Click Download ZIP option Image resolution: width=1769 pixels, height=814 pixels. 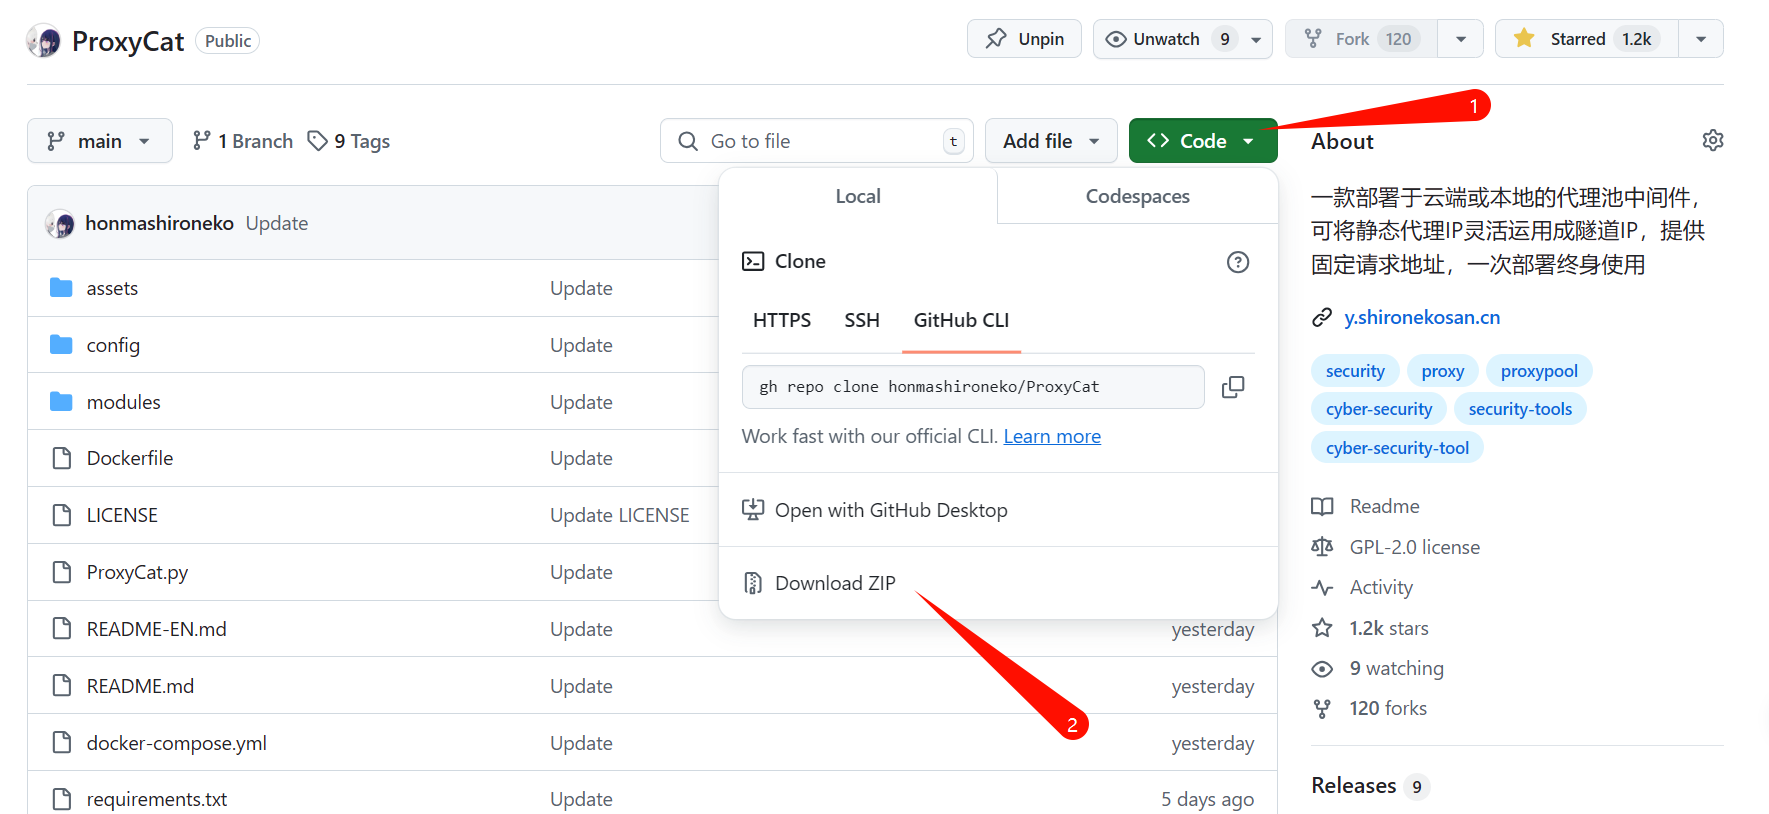pos(834,583)
